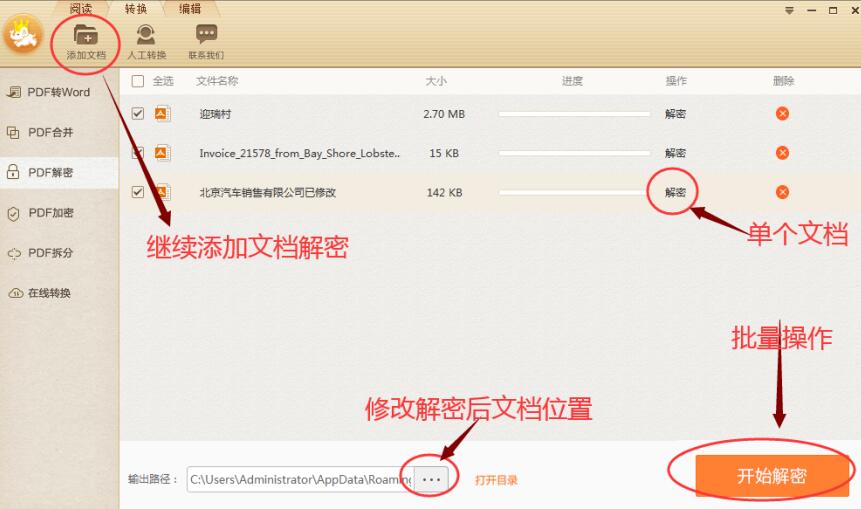Click progress bar of 迎瑞村 row
The image size is (861, 509).
tap(574, 114)
